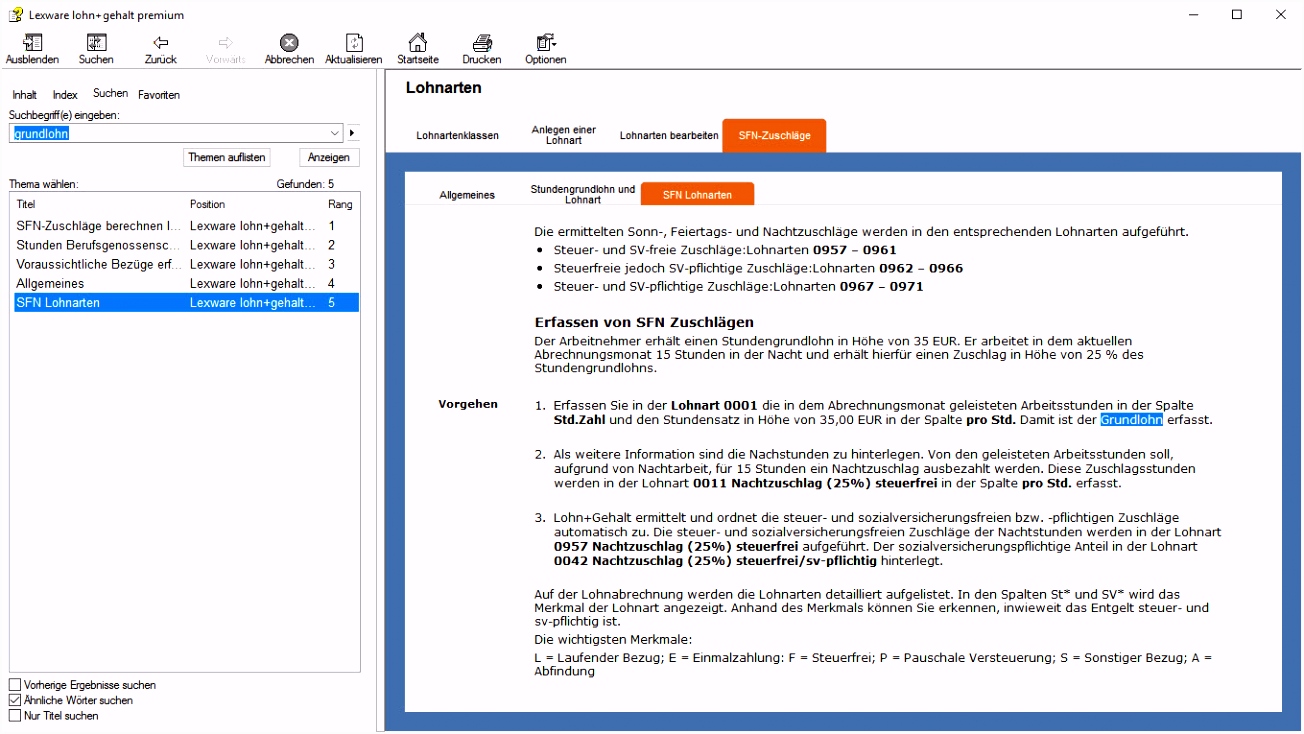This screenshot has height=734, width=1304.
Task: Click arrow button beside the search field
Action: tap(352, 133)
